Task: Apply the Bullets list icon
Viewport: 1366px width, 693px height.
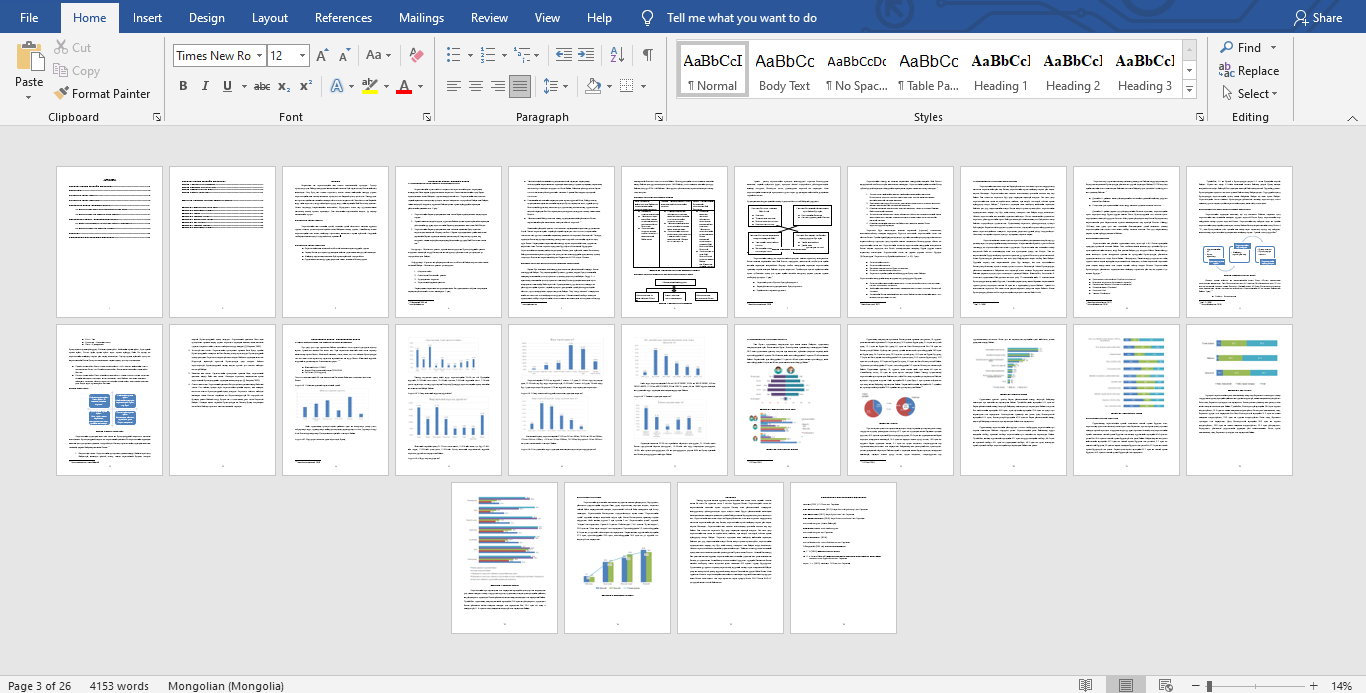Action: pyautogui.click(x=454, y=56)
